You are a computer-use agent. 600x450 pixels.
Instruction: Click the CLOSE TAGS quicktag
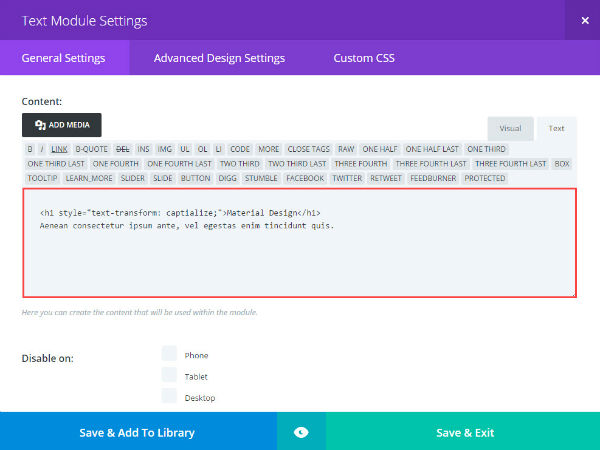(x=308, y=149)
